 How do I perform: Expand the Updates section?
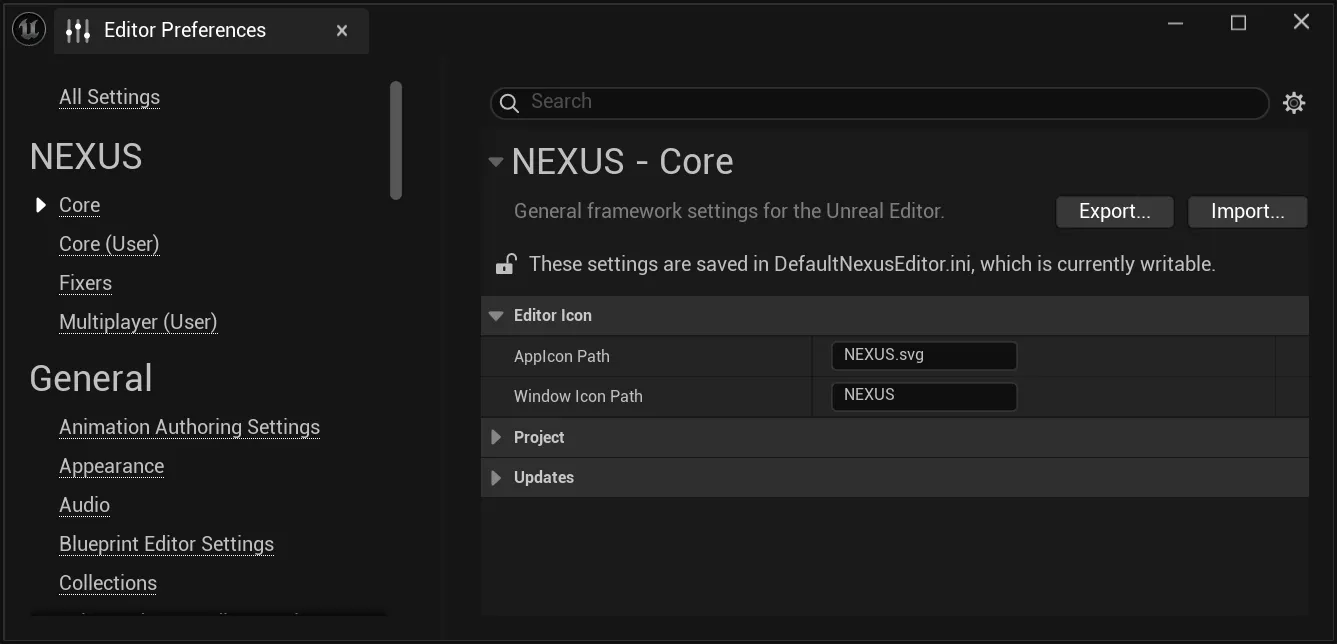pyautogui.click(x=496, y=477)
